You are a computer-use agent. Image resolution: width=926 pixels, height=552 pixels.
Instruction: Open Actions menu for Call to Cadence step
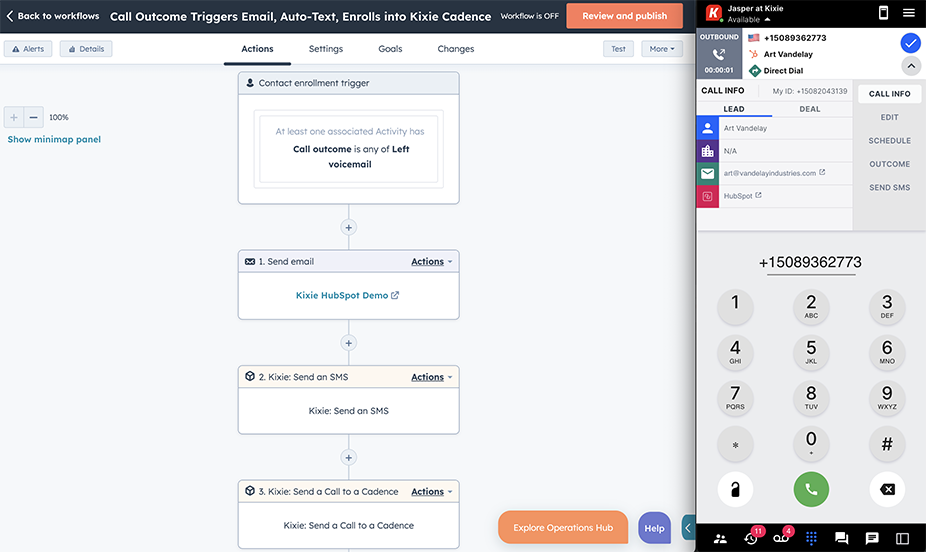click(x=431, y=492)
